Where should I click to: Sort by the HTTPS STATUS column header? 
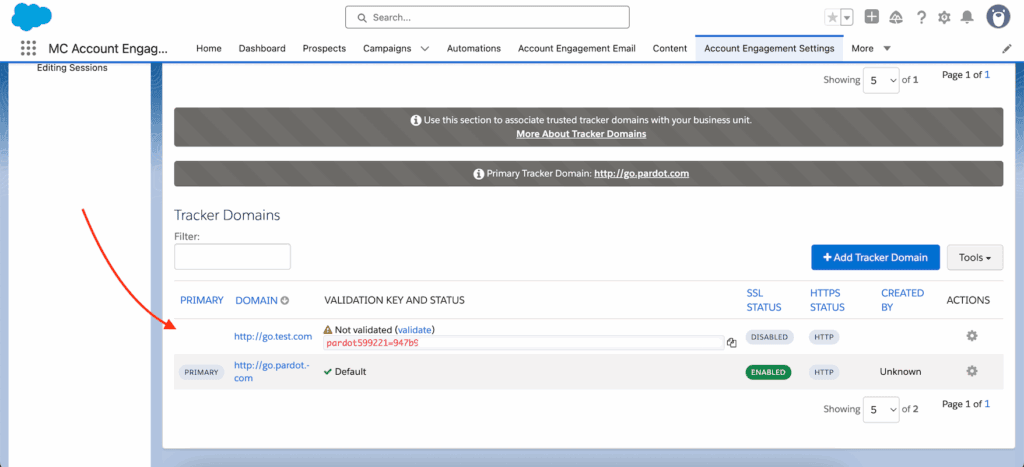[827, 300]
